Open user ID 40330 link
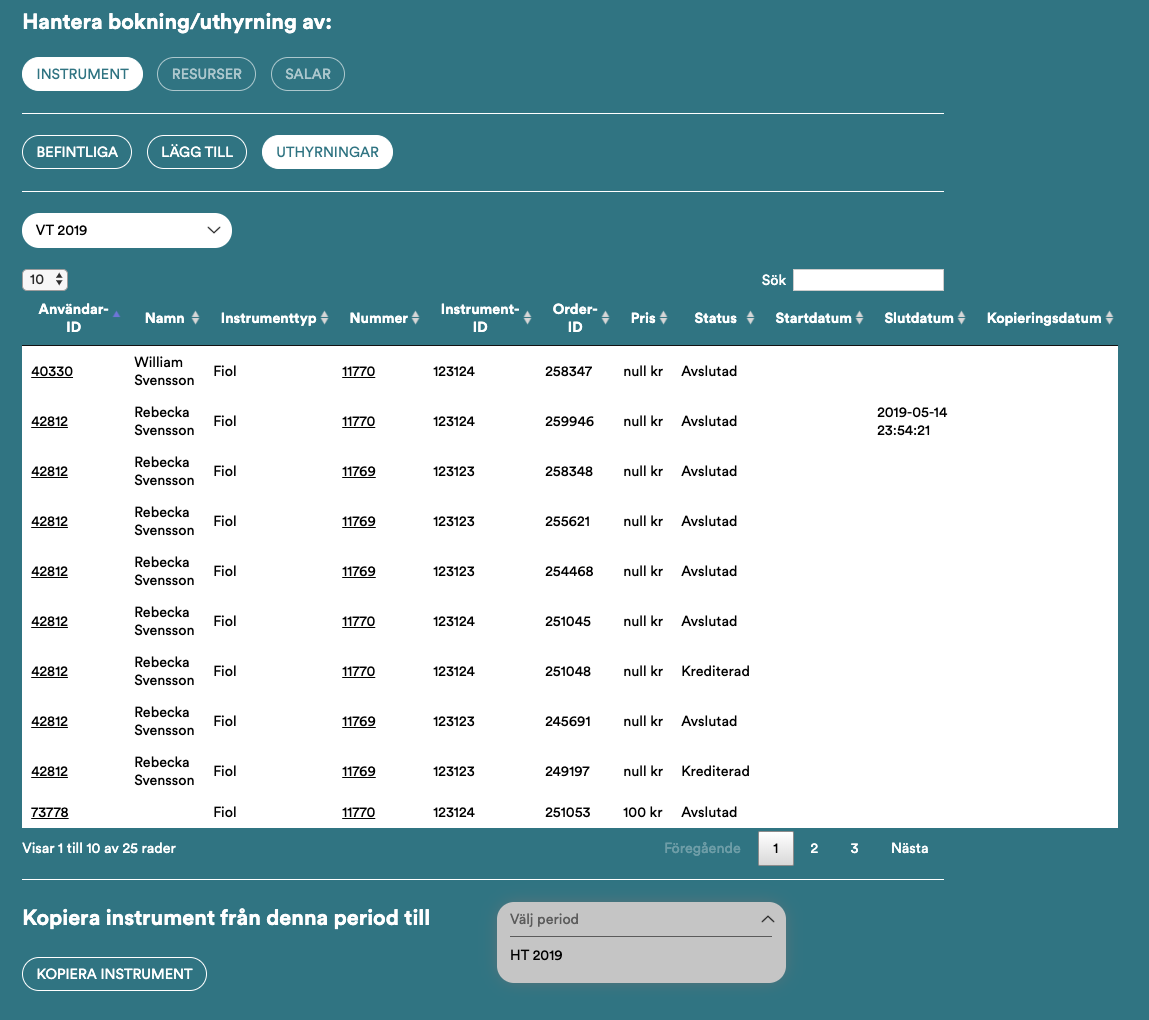 52,371
